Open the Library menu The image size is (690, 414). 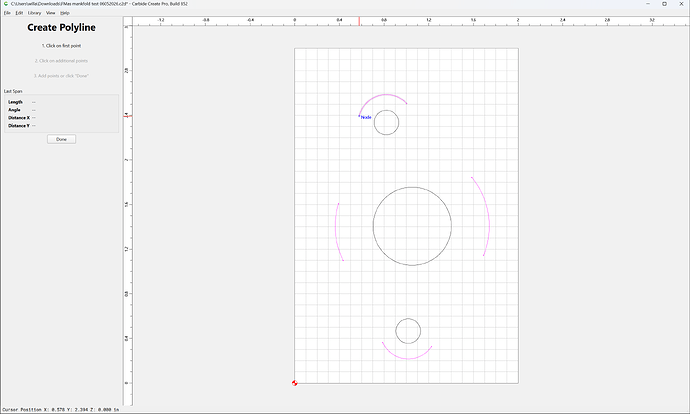(34, 13)
